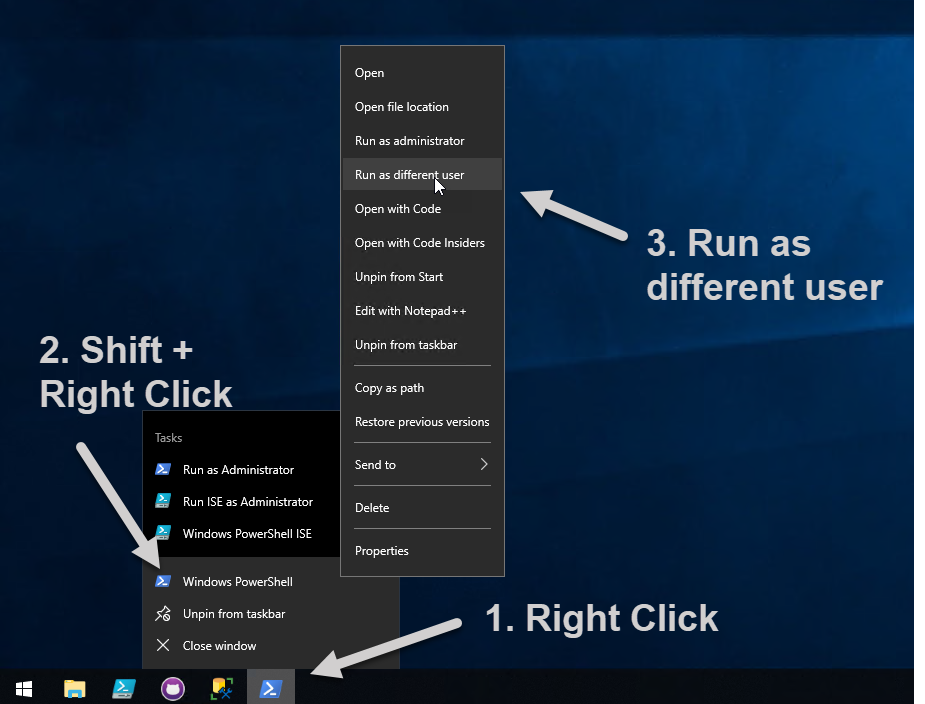Open the Send to menu entry
This screenshot has width=925, height=704.
tap(422, 464)
